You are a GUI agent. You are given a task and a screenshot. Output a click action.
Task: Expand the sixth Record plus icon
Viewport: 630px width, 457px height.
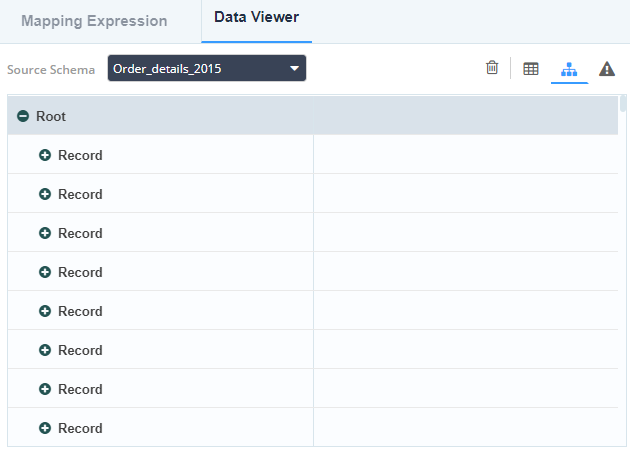point(45,350)
